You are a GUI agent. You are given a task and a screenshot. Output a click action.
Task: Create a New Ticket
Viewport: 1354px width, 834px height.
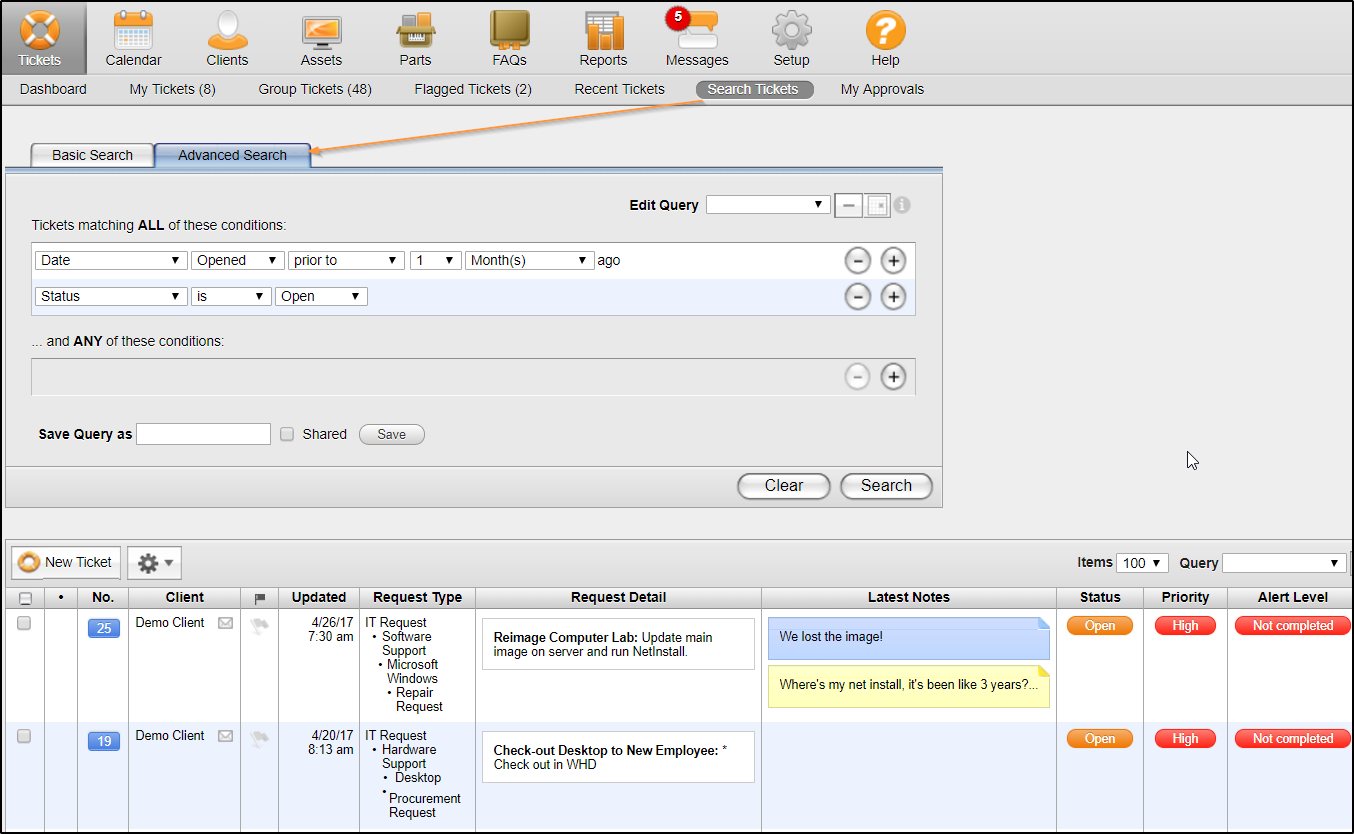point(66,563)
